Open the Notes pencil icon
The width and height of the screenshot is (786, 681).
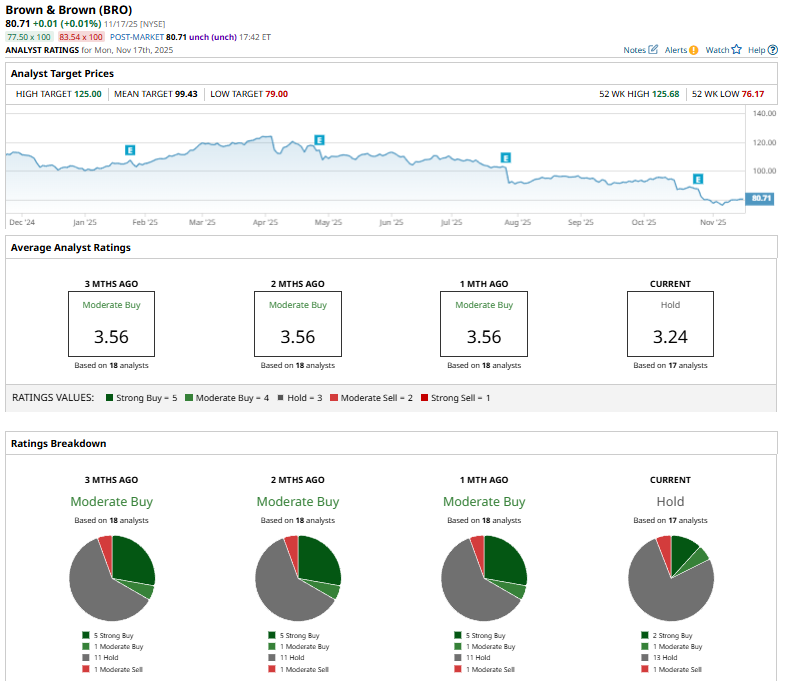[654, 49]
